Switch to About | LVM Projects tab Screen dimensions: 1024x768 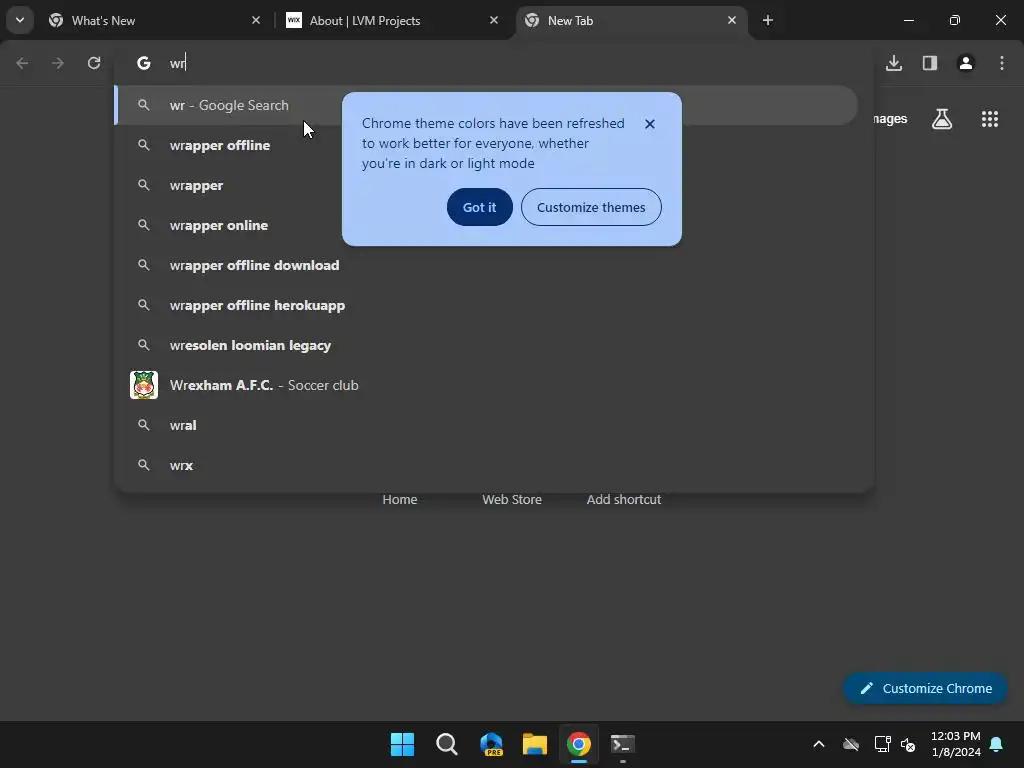coord(392,20)
